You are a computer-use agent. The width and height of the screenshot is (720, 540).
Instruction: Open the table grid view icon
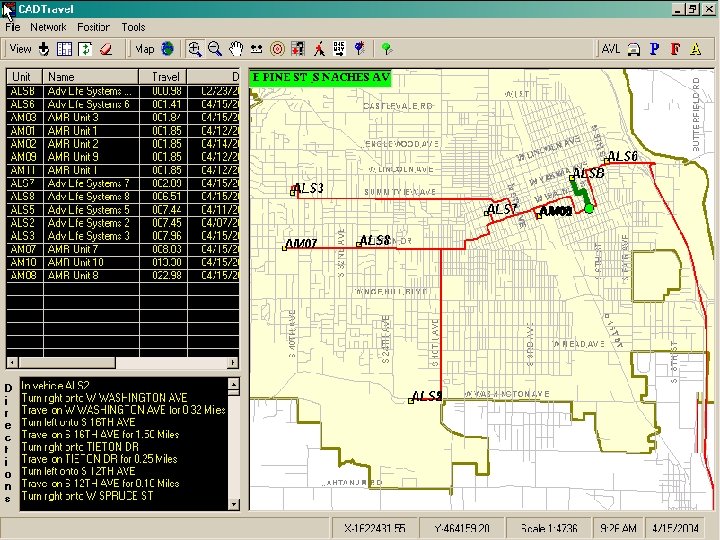pyautogui.click(x=64, y=49)
